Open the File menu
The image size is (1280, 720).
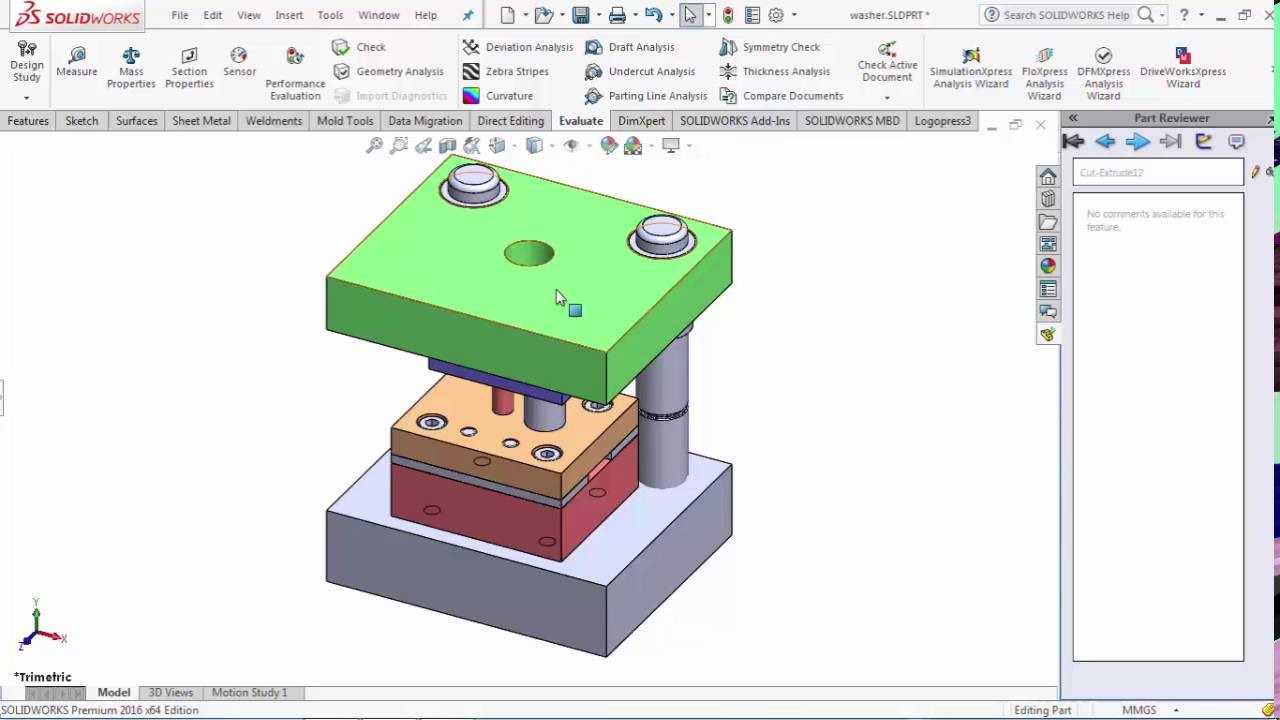pyautogui.click(x=180, y=15)
